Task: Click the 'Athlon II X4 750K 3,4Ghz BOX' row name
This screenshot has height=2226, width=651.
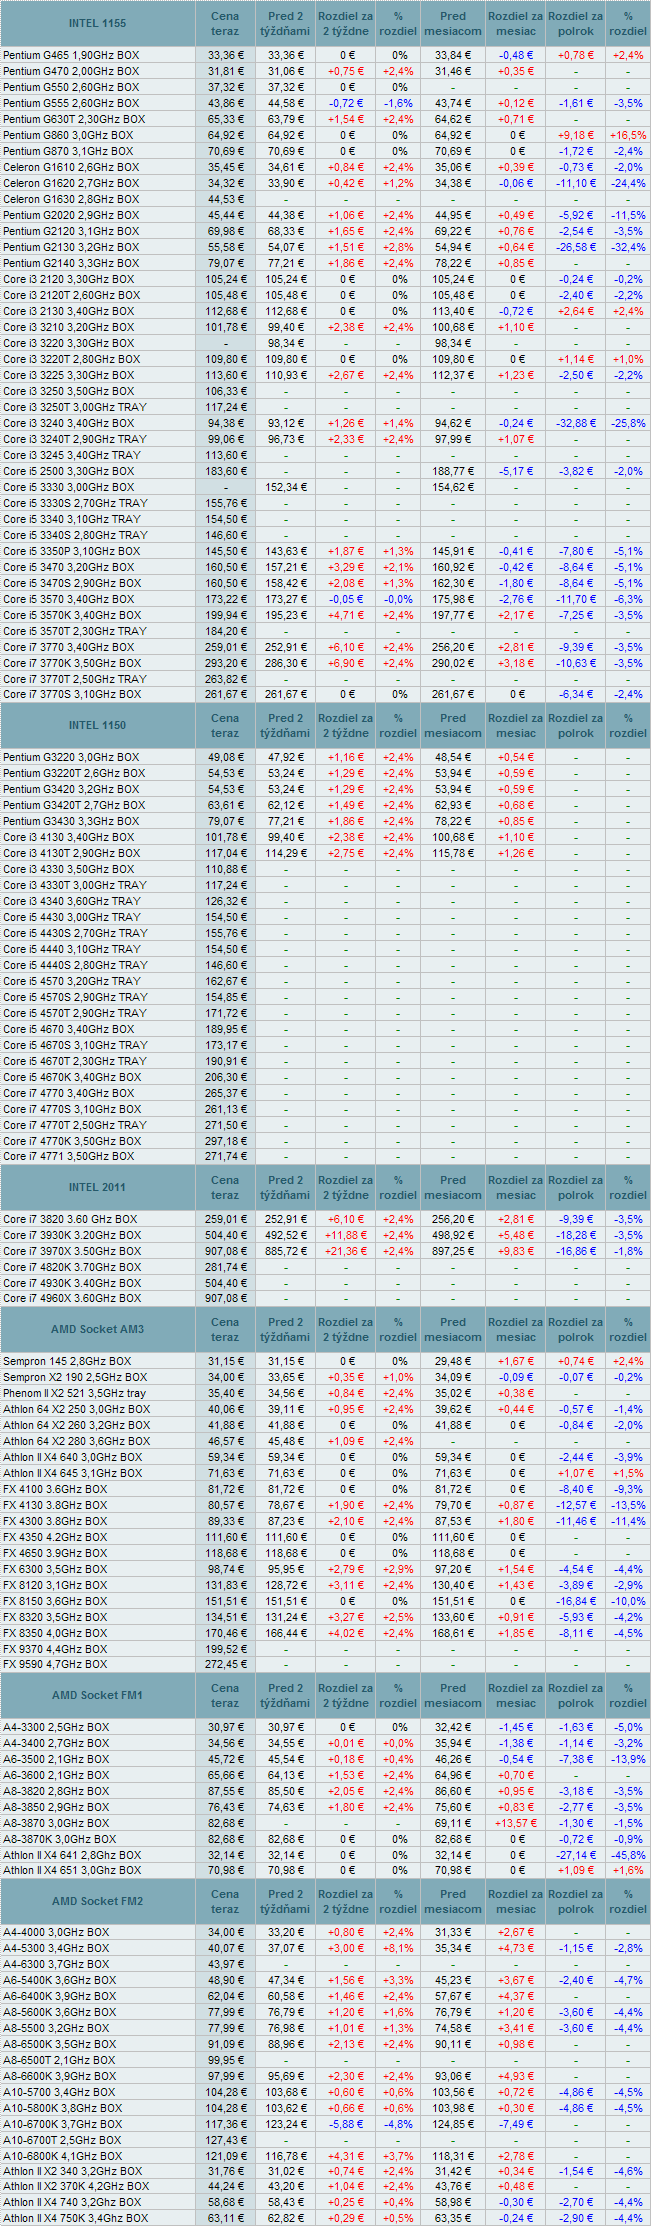Action: click(x=75, y=2218)
